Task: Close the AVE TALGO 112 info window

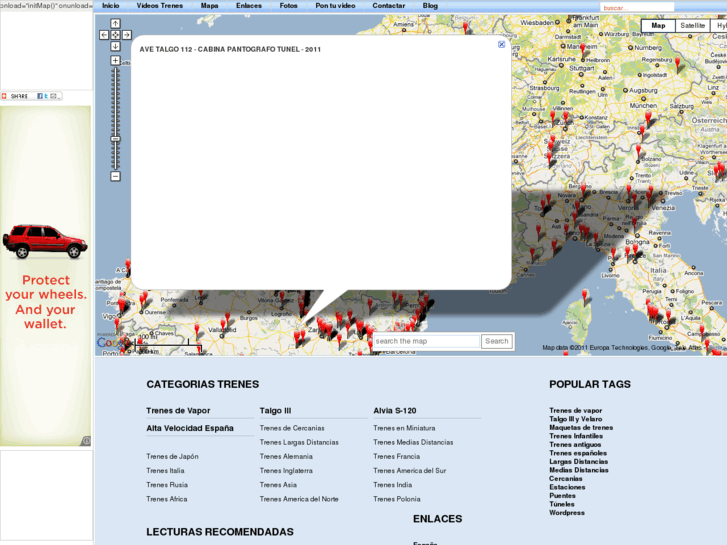Action: pyautogui.click(x=501, y=44)
